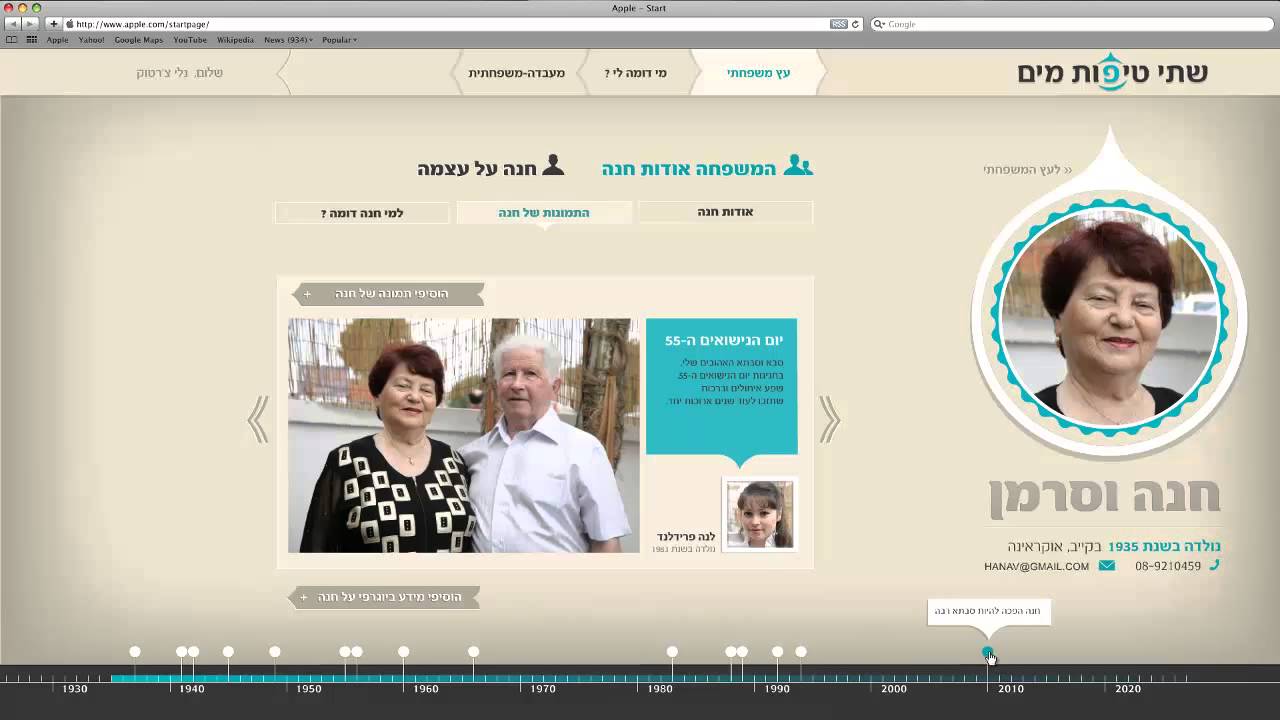Click the RSS button in address bar
Viewport: 1280px width, 720px height.
click(839, 24)
